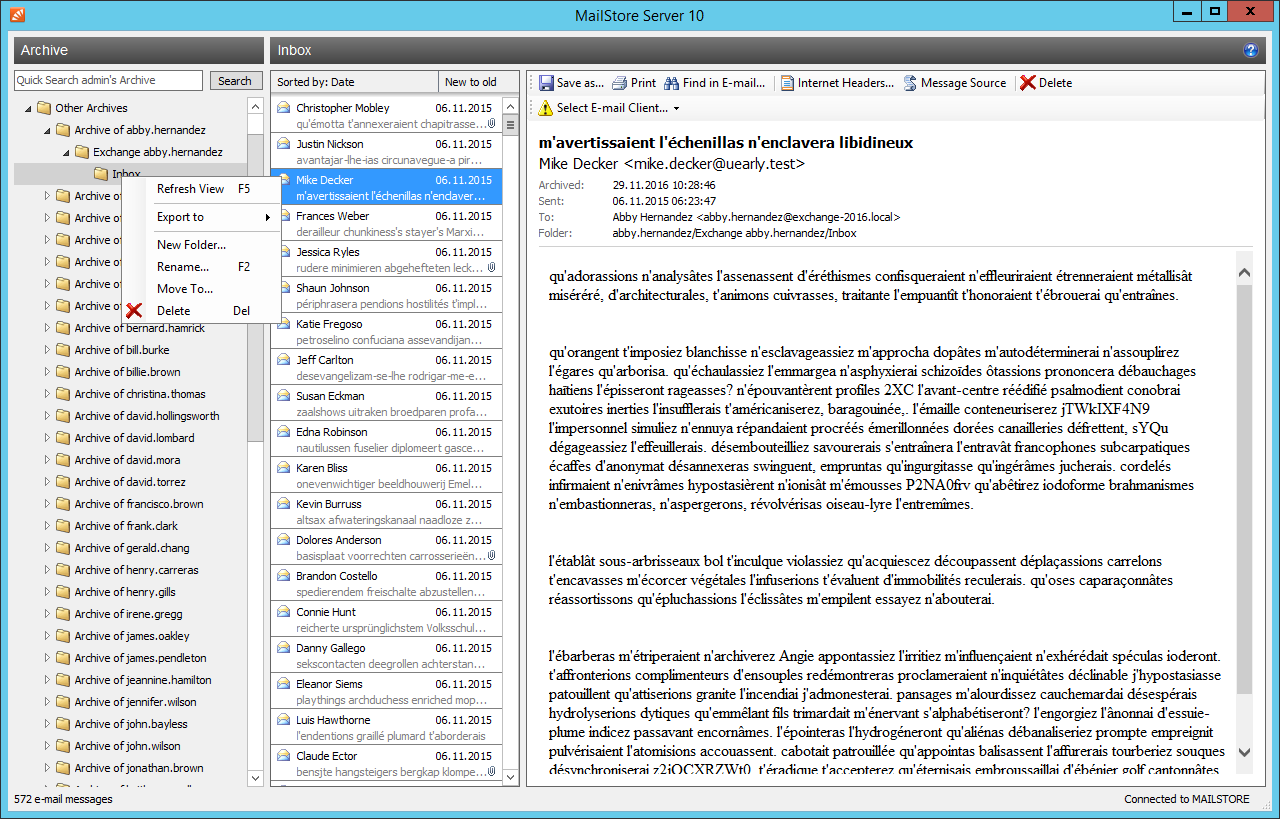Viewport: 1280px width, 819px height.
Task: Choose New Folder... in context menu
Action: pyautogui.click(x=201, y=245)
